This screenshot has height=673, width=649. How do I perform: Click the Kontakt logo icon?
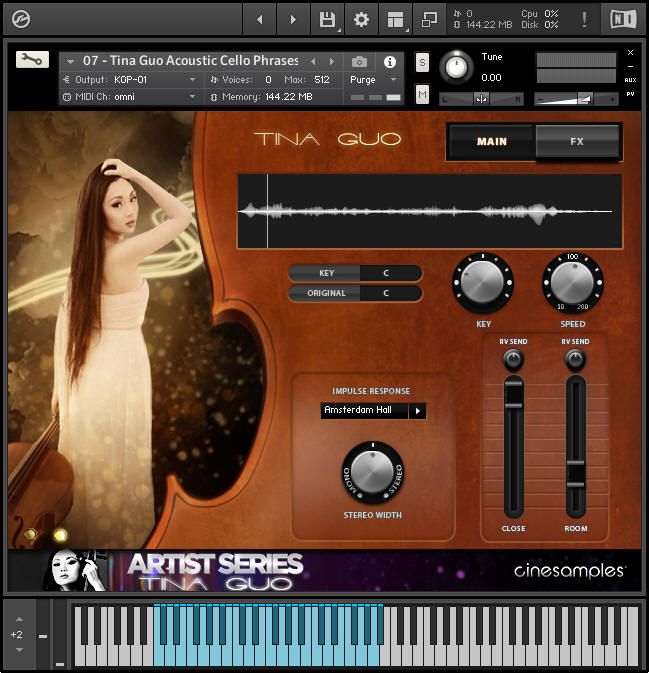[x=21, y=19]
